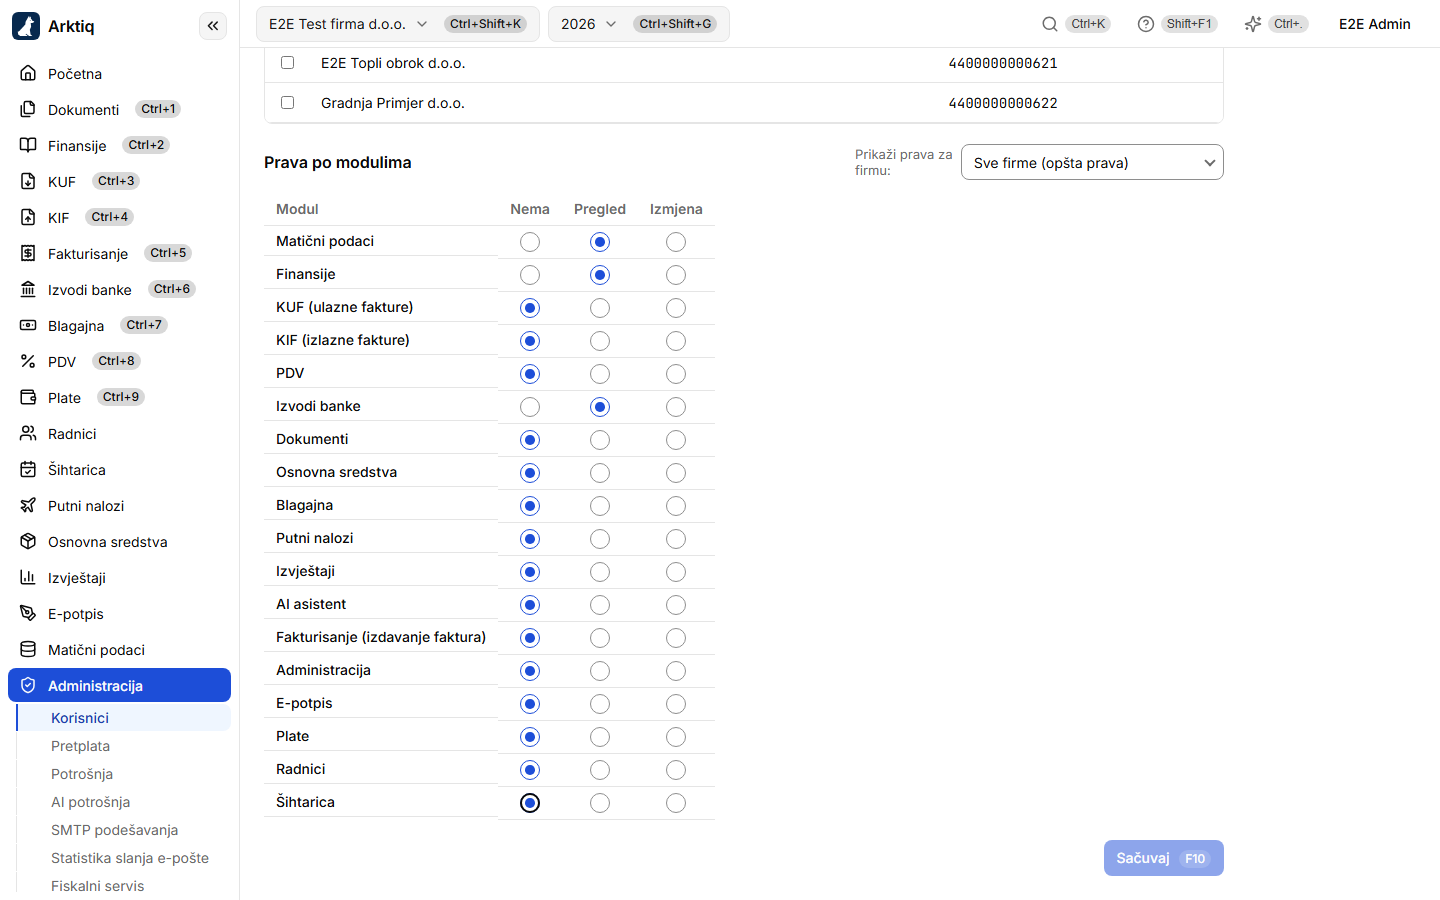Image resolution: width=1440 pixels, height=900 pixels.
Task: Click the Izvodi banke bank icon
Action: [x=28, y=290]
